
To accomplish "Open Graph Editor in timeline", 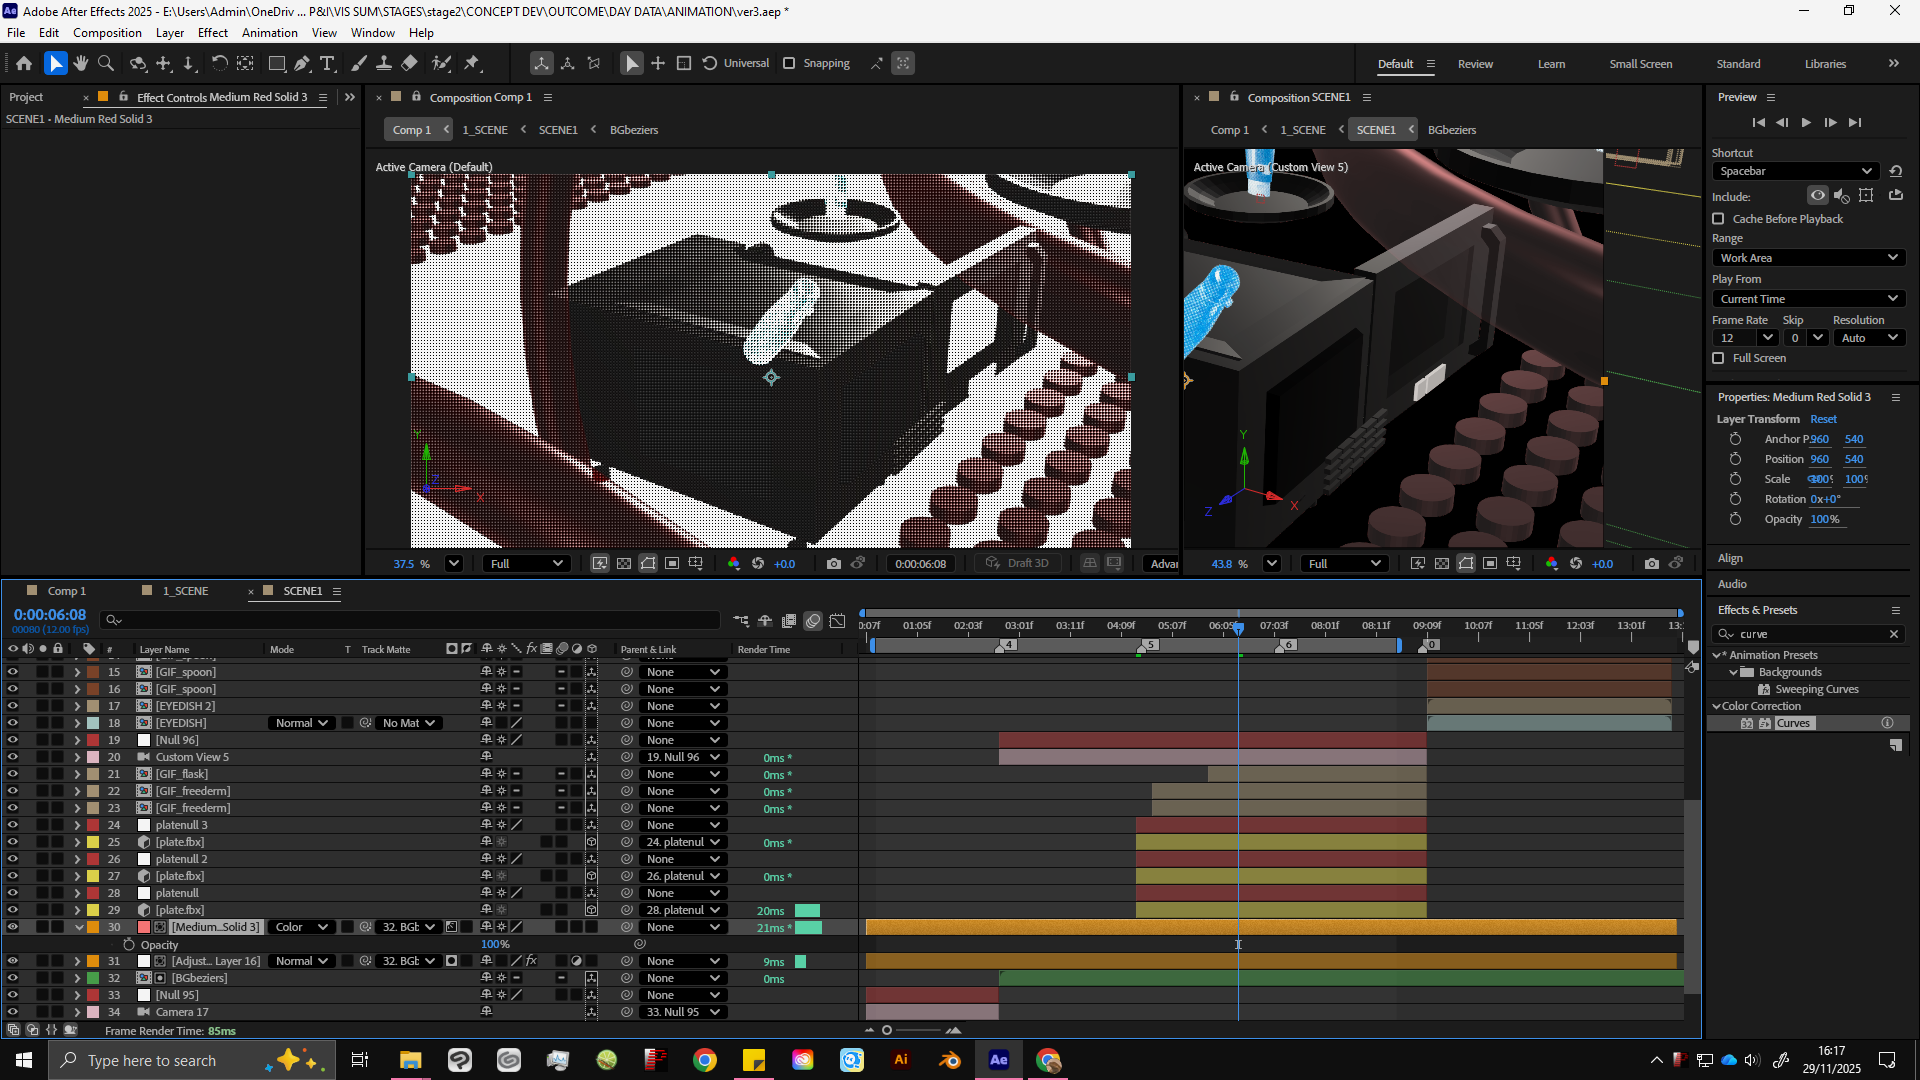I will (838, 621).
